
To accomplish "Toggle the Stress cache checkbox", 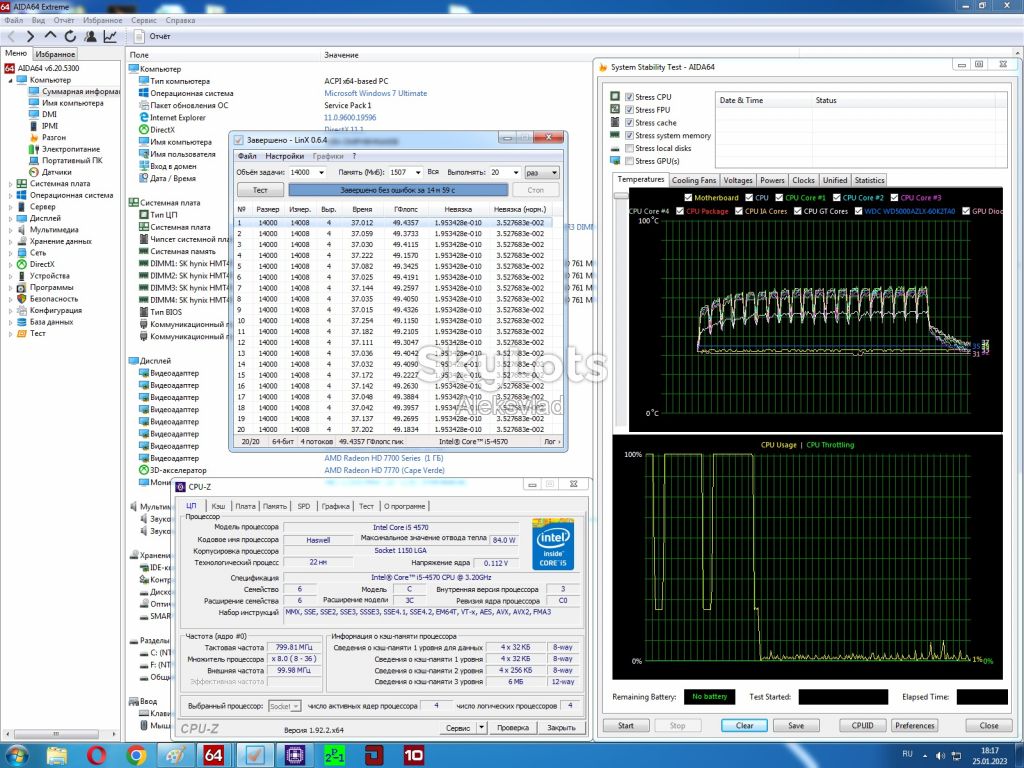I will pos(630,123).
